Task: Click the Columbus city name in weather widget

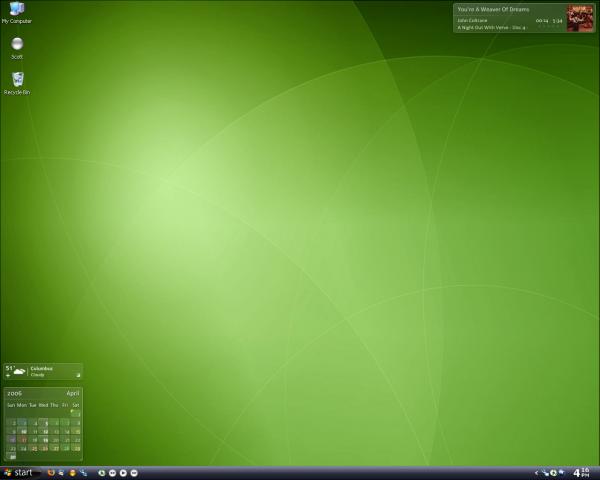Action: pos(41,369)
